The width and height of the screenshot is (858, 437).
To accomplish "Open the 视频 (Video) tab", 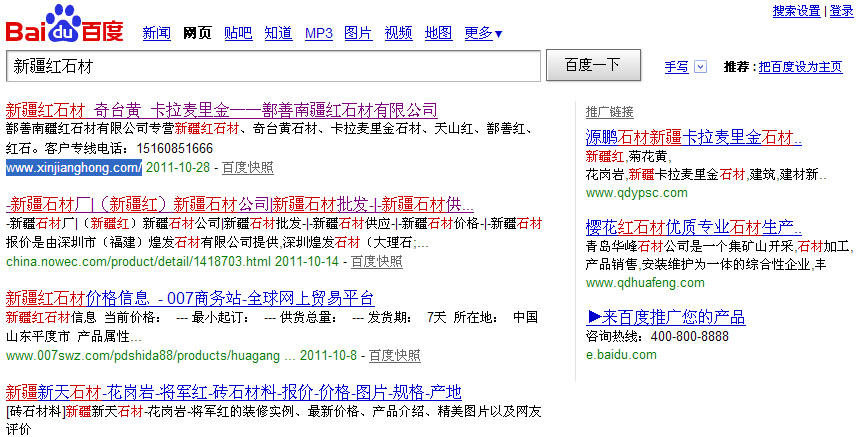I will coord(398,33).
